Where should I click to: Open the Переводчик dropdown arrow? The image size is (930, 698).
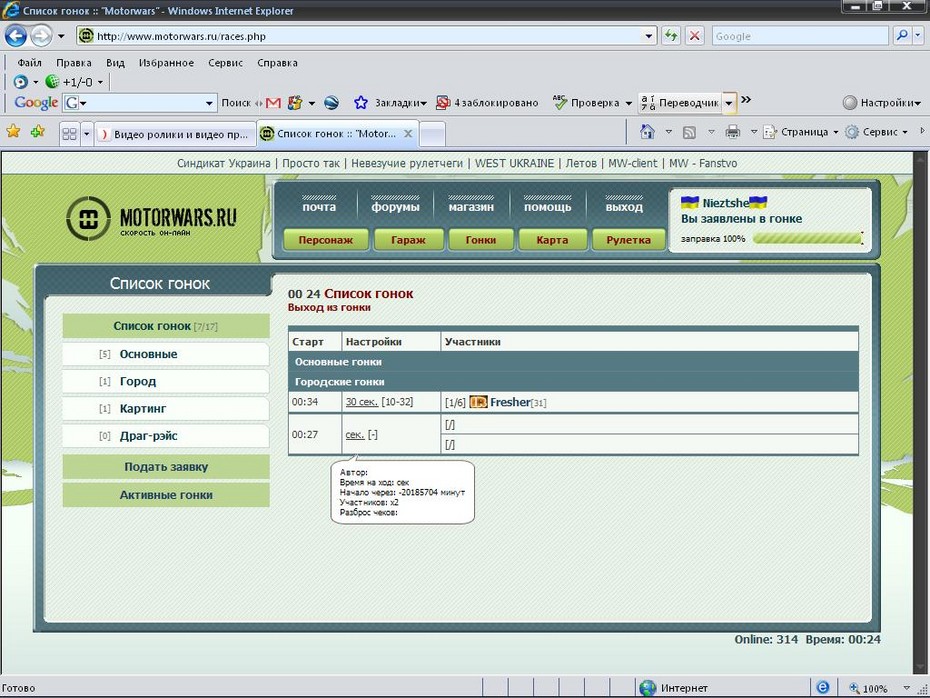729,103
